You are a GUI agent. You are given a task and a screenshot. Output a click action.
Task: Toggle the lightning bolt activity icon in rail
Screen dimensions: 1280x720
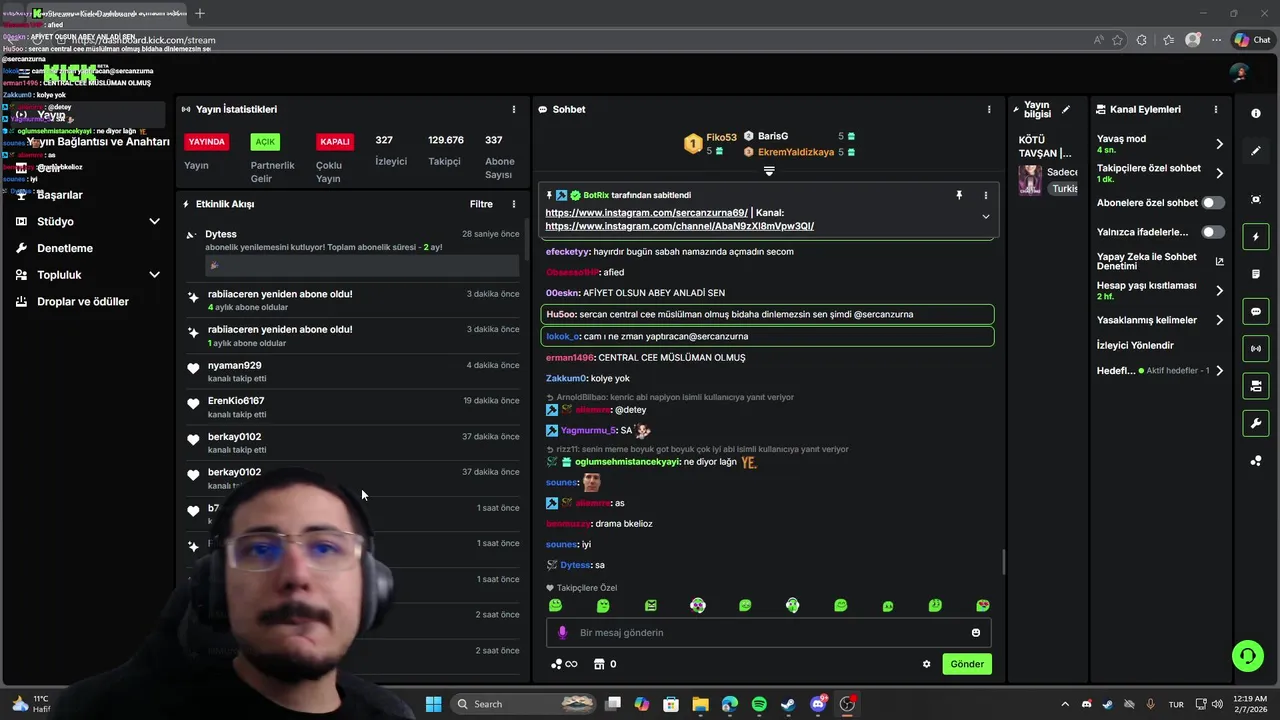pyautogui.click(x=1256, y=237)
